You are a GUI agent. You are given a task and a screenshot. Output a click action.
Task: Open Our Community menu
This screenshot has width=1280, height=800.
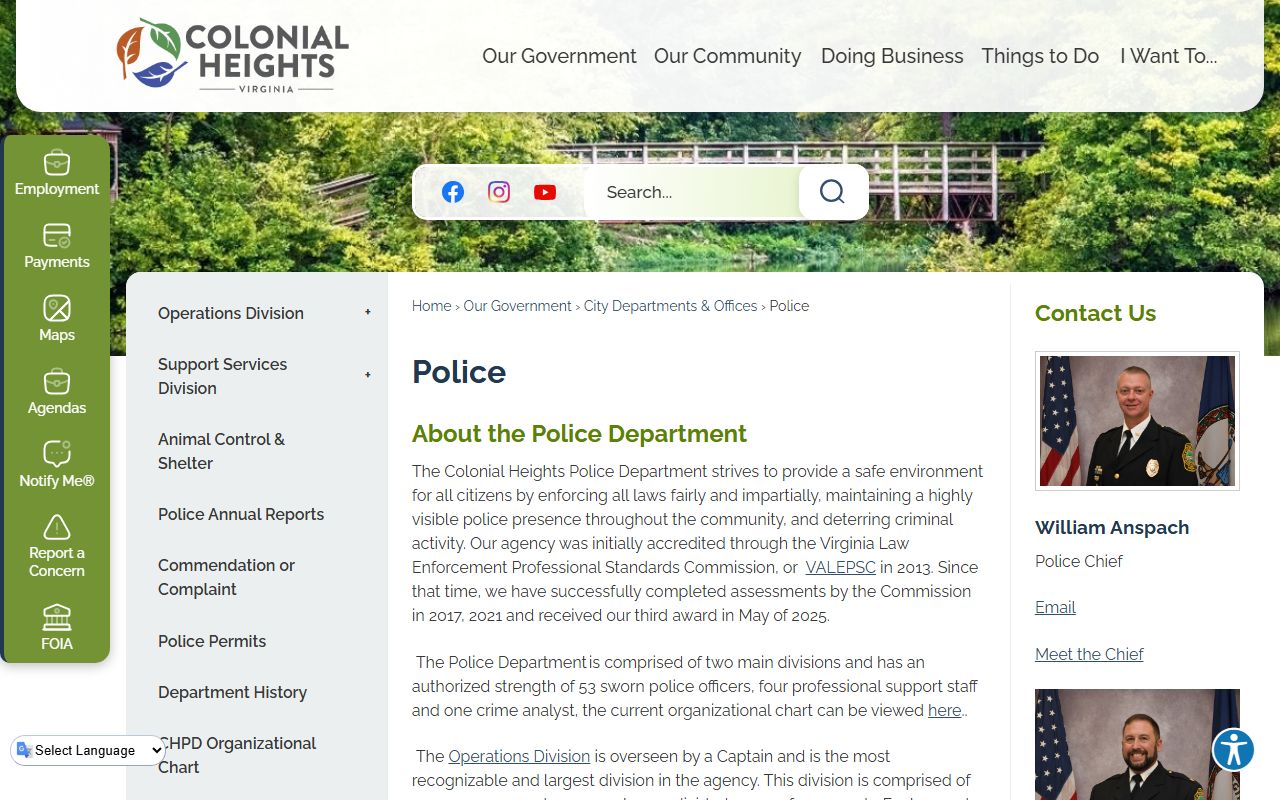[728, 56]
